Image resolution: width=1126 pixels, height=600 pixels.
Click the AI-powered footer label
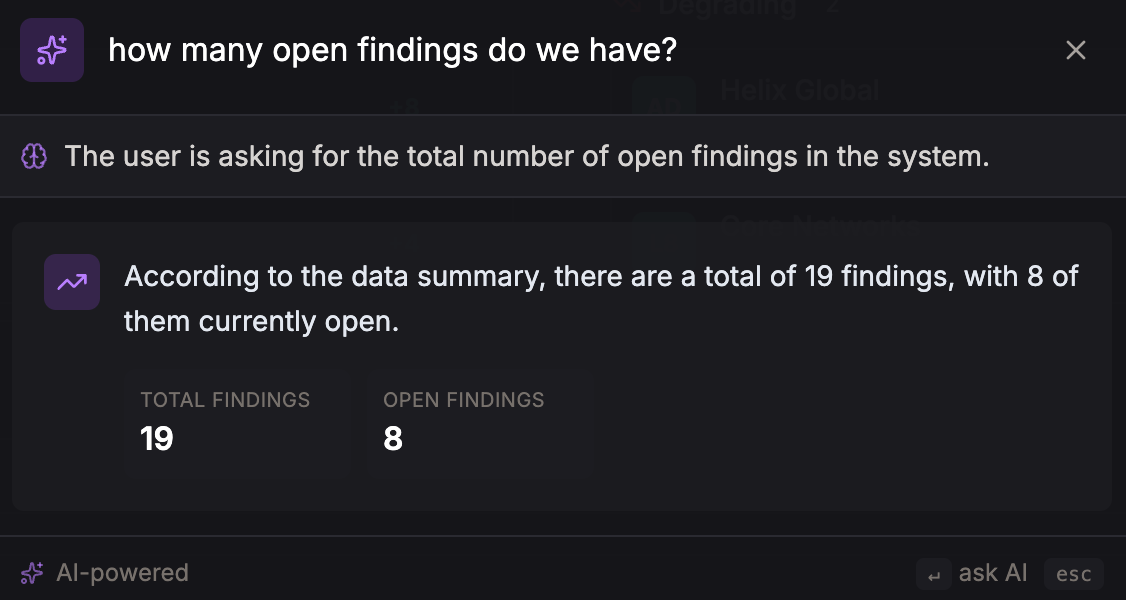click(122, 572)
